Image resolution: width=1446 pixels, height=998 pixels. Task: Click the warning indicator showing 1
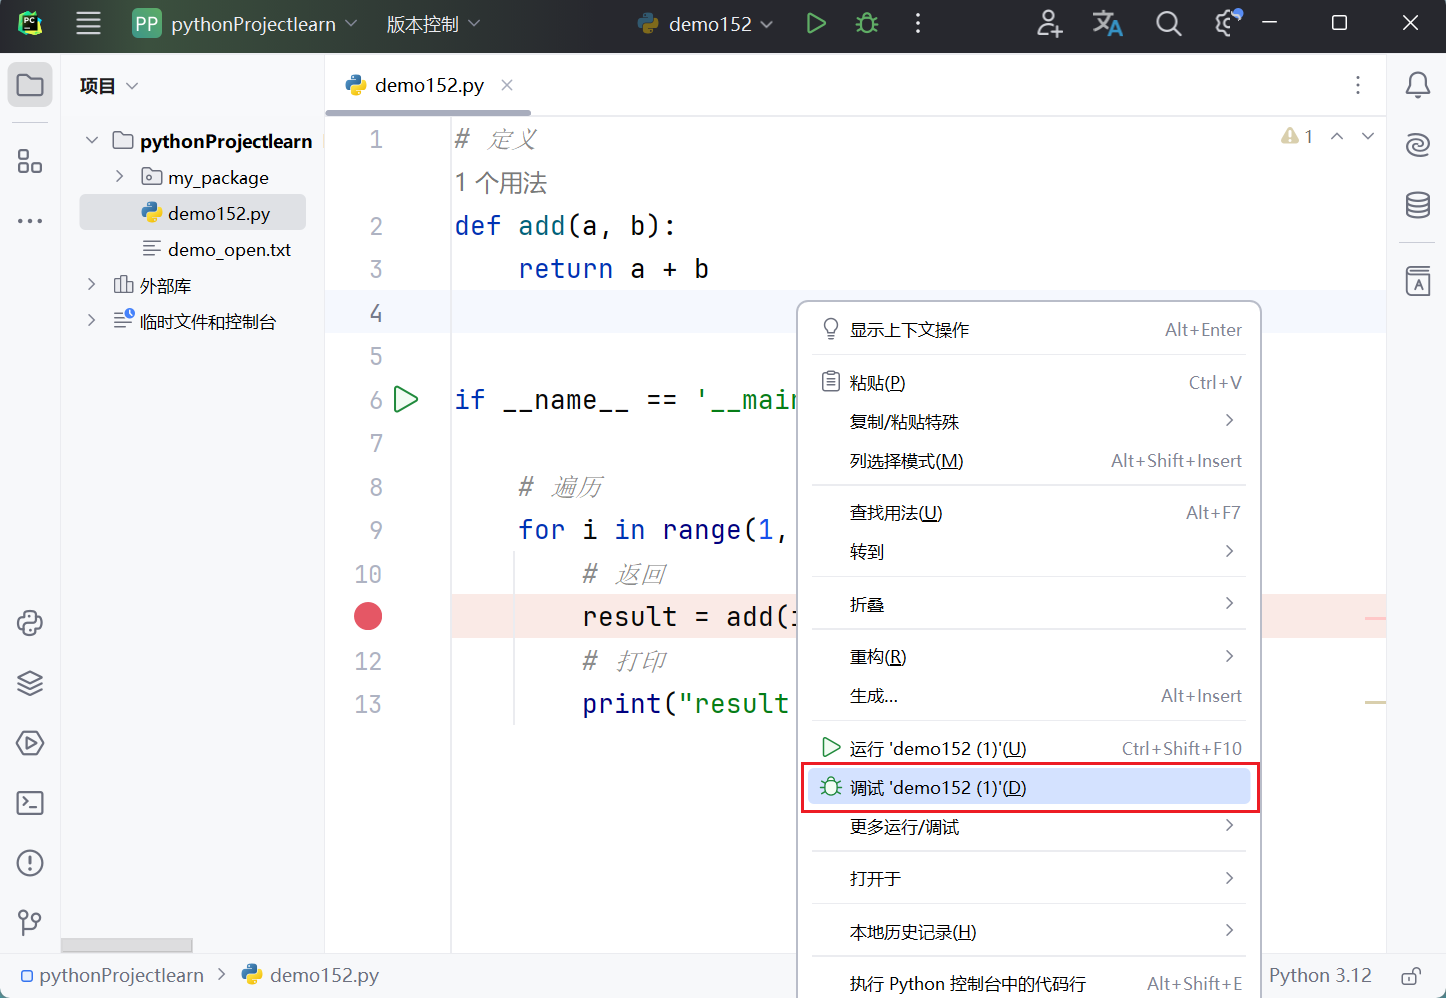[x=1297, y=136]
